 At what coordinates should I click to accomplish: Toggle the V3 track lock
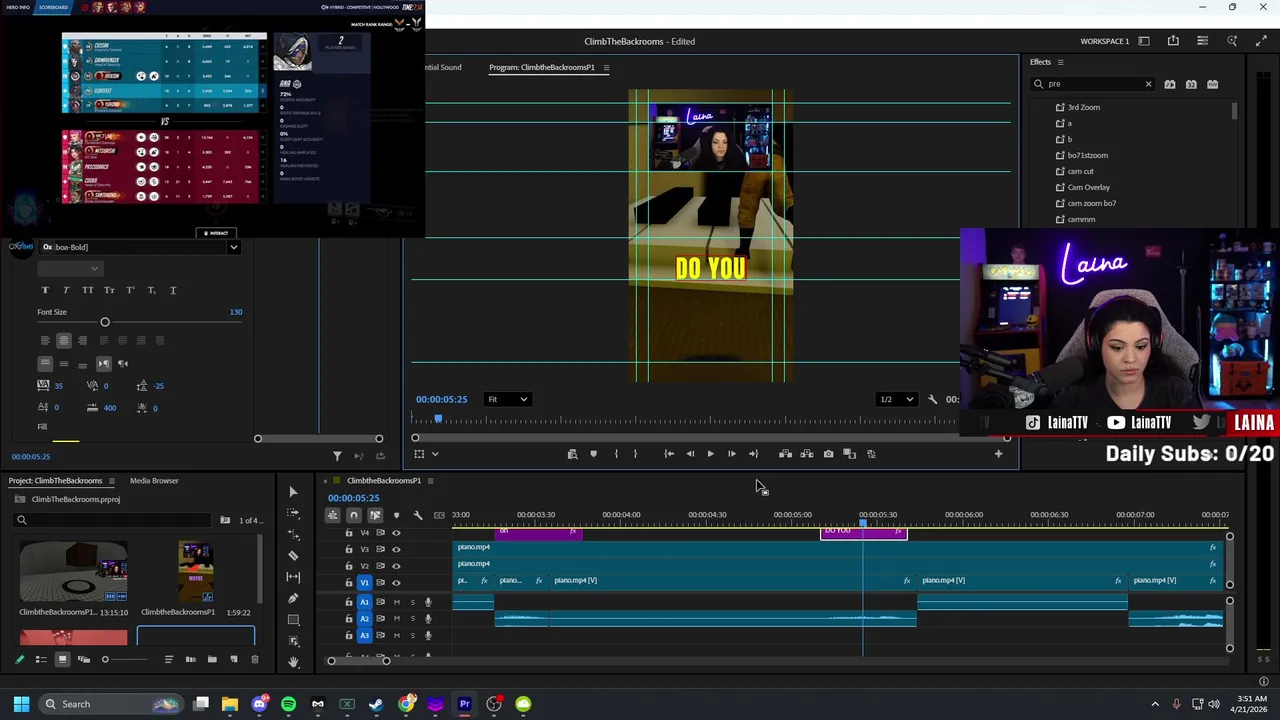(349, 549)
